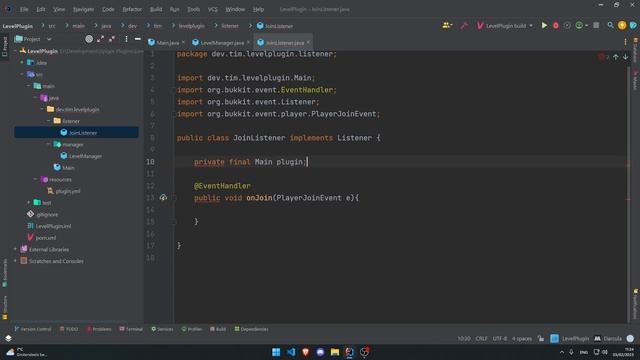Close the JoinListener.java tab
640x360 pixels.
(308, 42)
